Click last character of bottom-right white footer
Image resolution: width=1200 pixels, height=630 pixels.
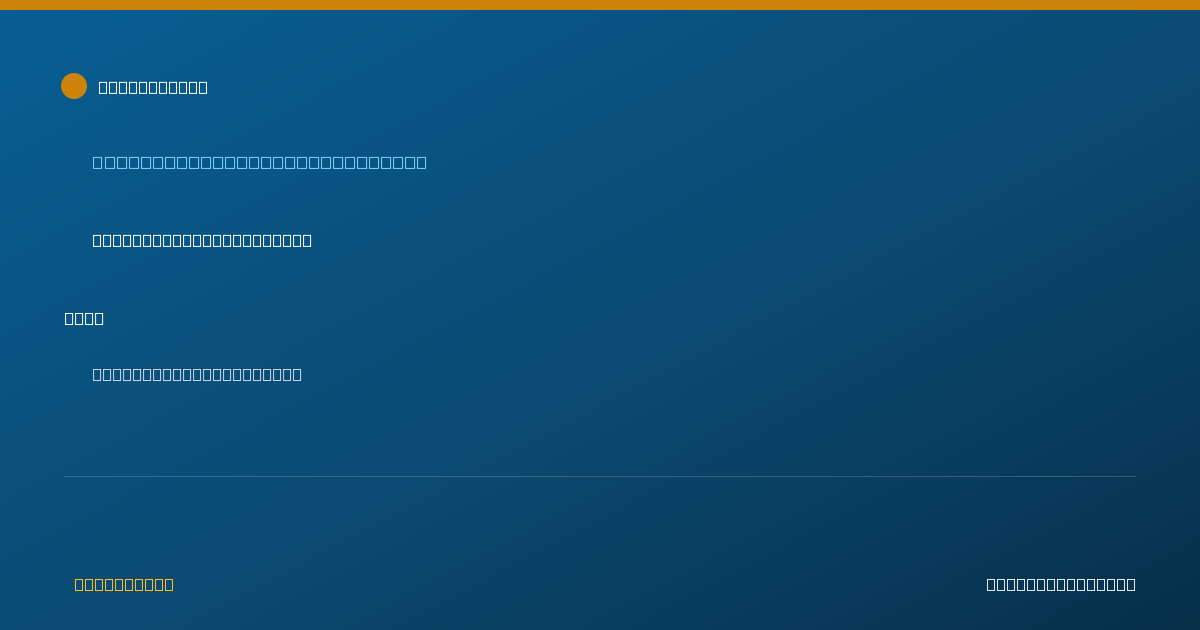click(1131, 584)
